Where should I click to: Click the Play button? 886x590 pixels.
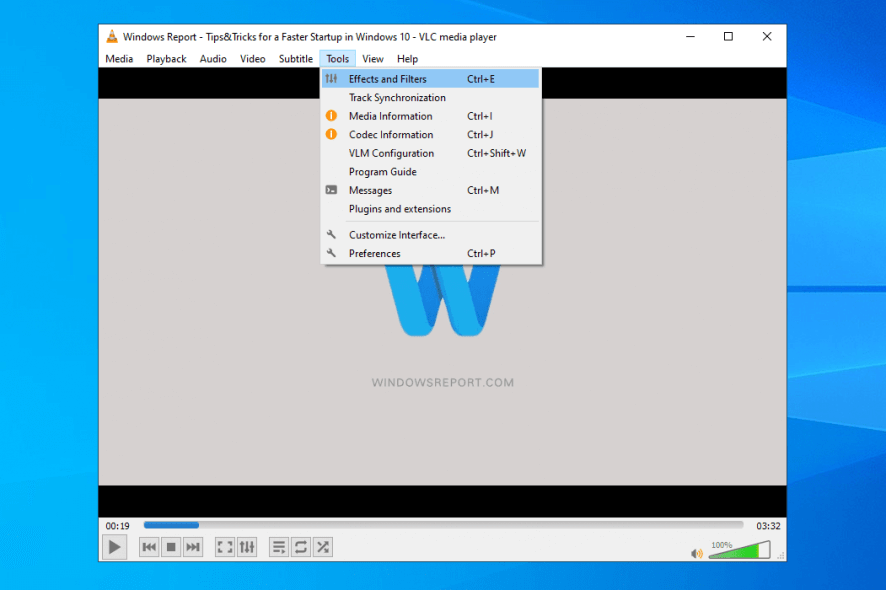coord(114,547)
